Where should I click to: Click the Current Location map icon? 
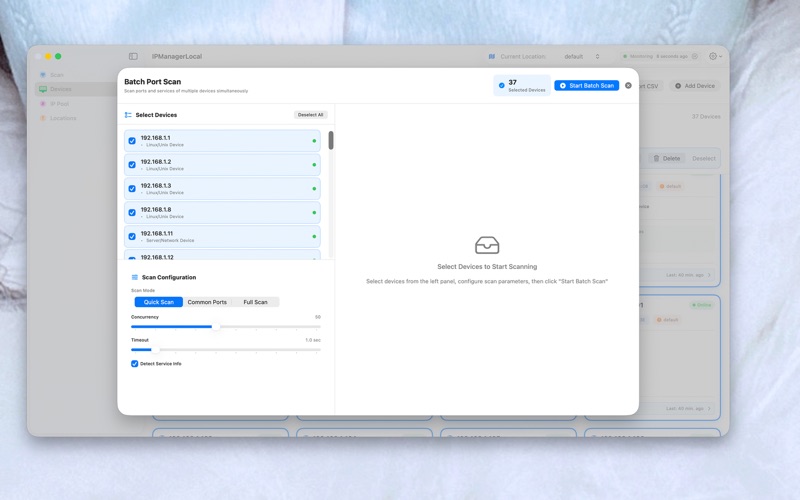(x=492, y=57)
